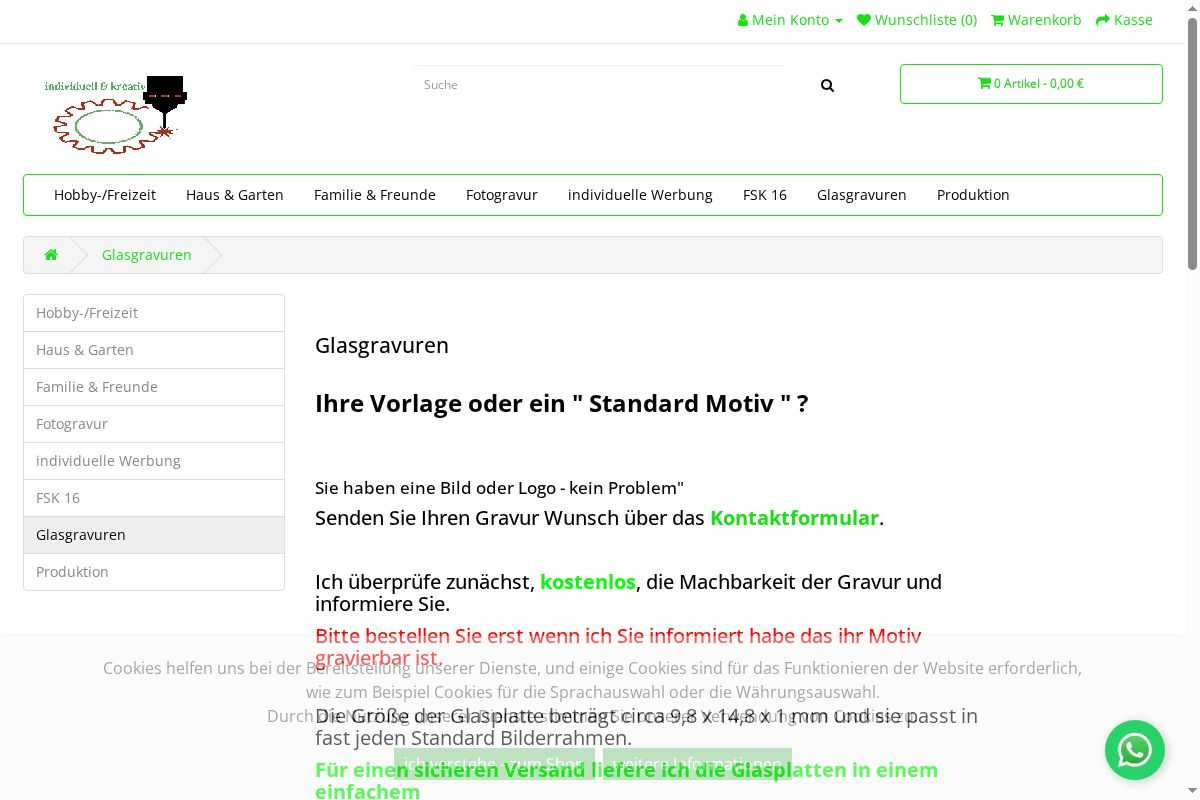The height and width of the screenshot is (800, 1200).
Task: Open the Wunschliste heart link
Action: [x=917, y=20]
